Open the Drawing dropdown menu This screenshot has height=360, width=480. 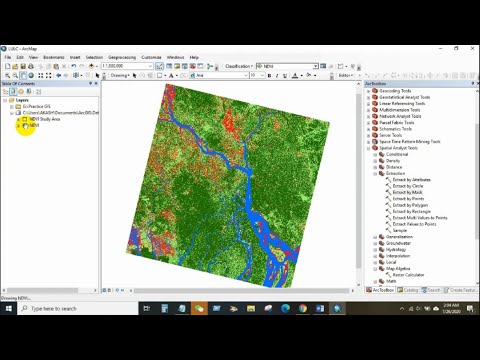click(x=120, y=76)
